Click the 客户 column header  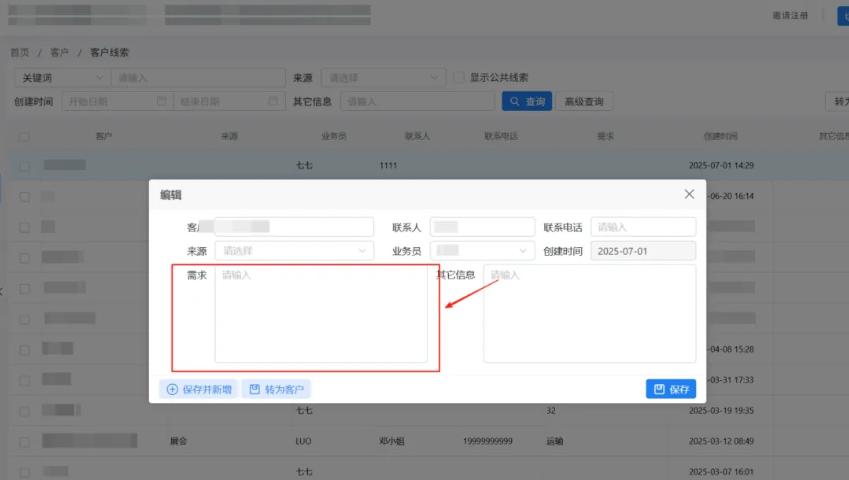click(x=104, y=136)
